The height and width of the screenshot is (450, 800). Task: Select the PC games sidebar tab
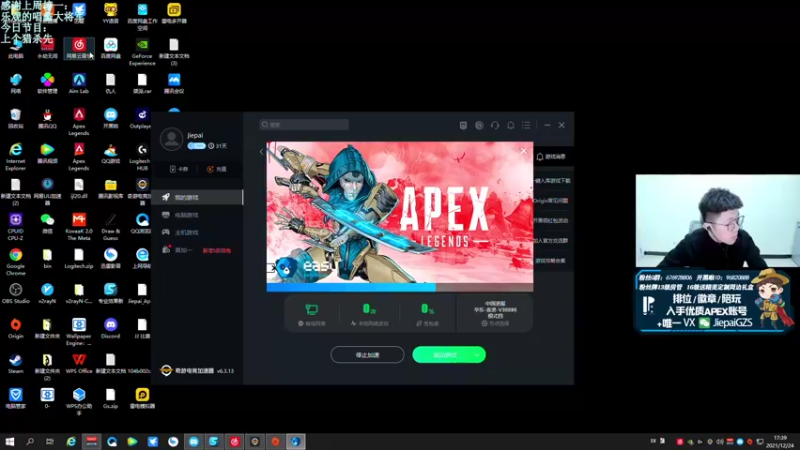coord(197,215)
